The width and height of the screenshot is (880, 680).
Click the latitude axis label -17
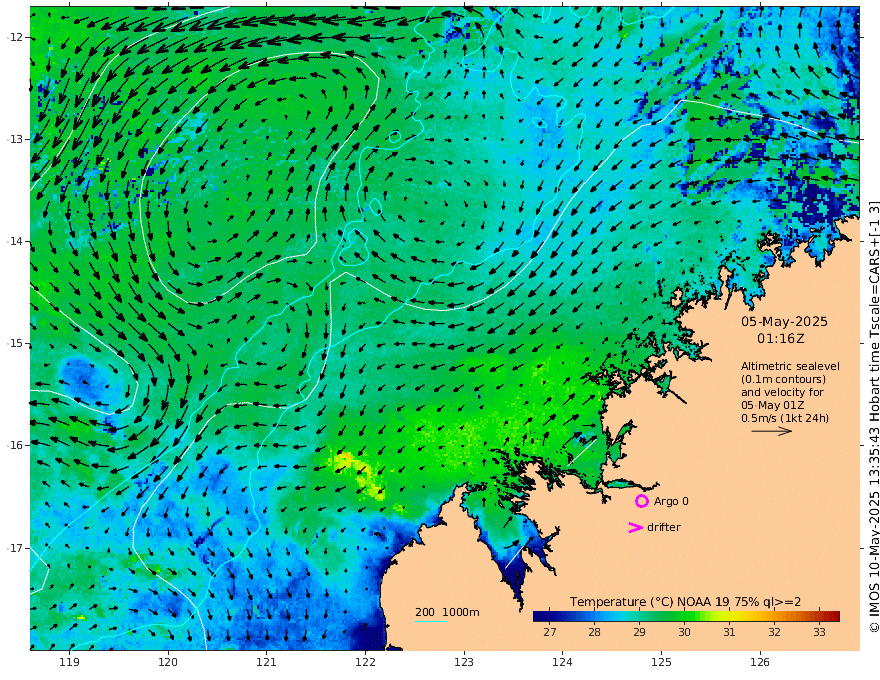click(15, 548)
